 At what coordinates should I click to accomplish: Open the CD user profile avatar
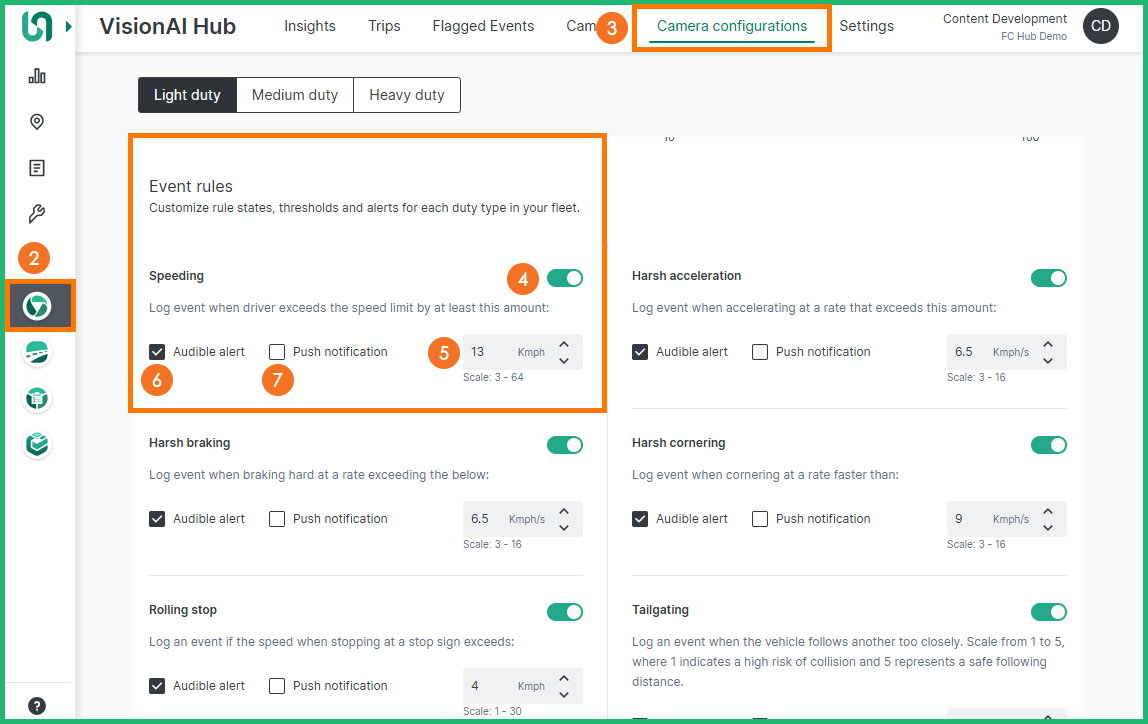1100,26
